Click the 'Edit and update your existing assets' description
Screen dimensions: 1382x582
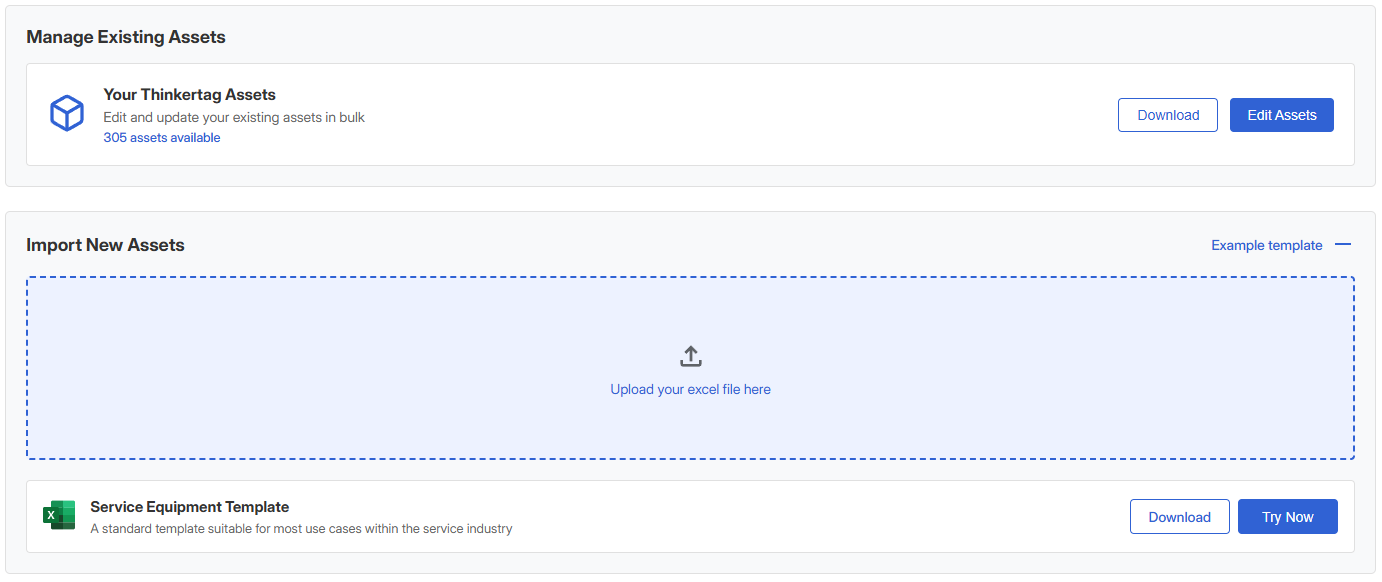234,117
